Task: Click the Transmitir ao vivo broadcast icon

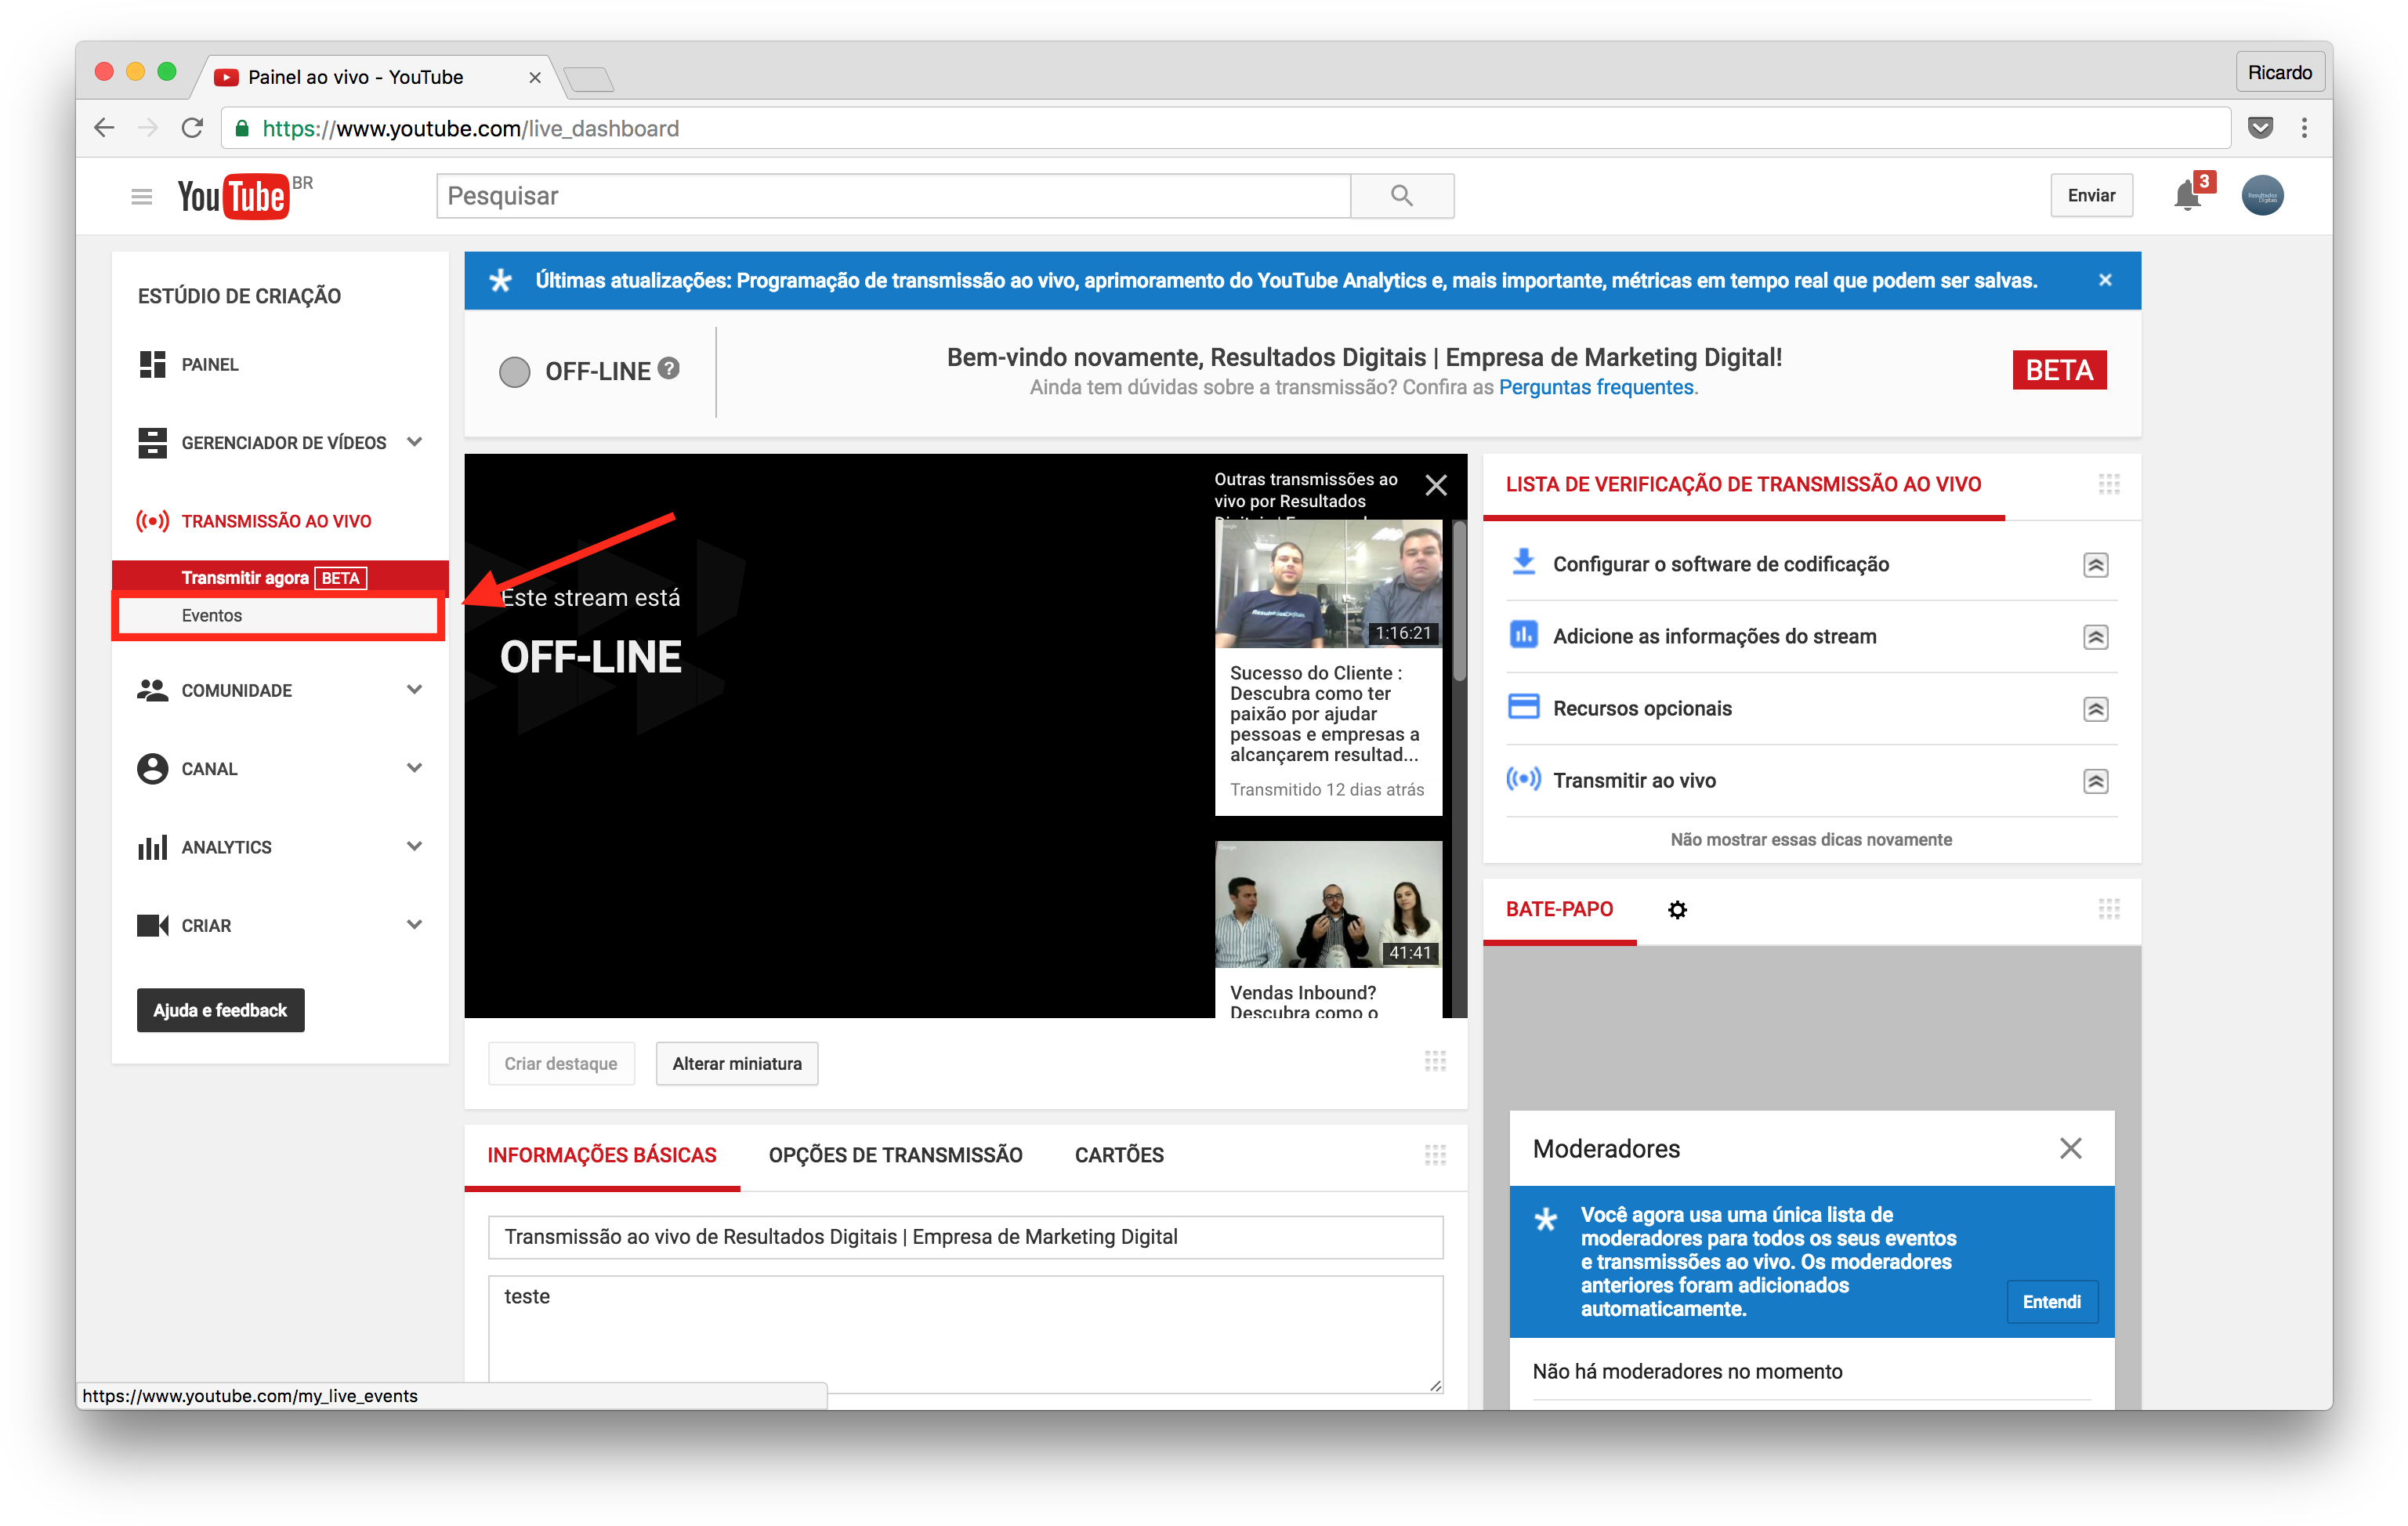Action: point(1523,778)
